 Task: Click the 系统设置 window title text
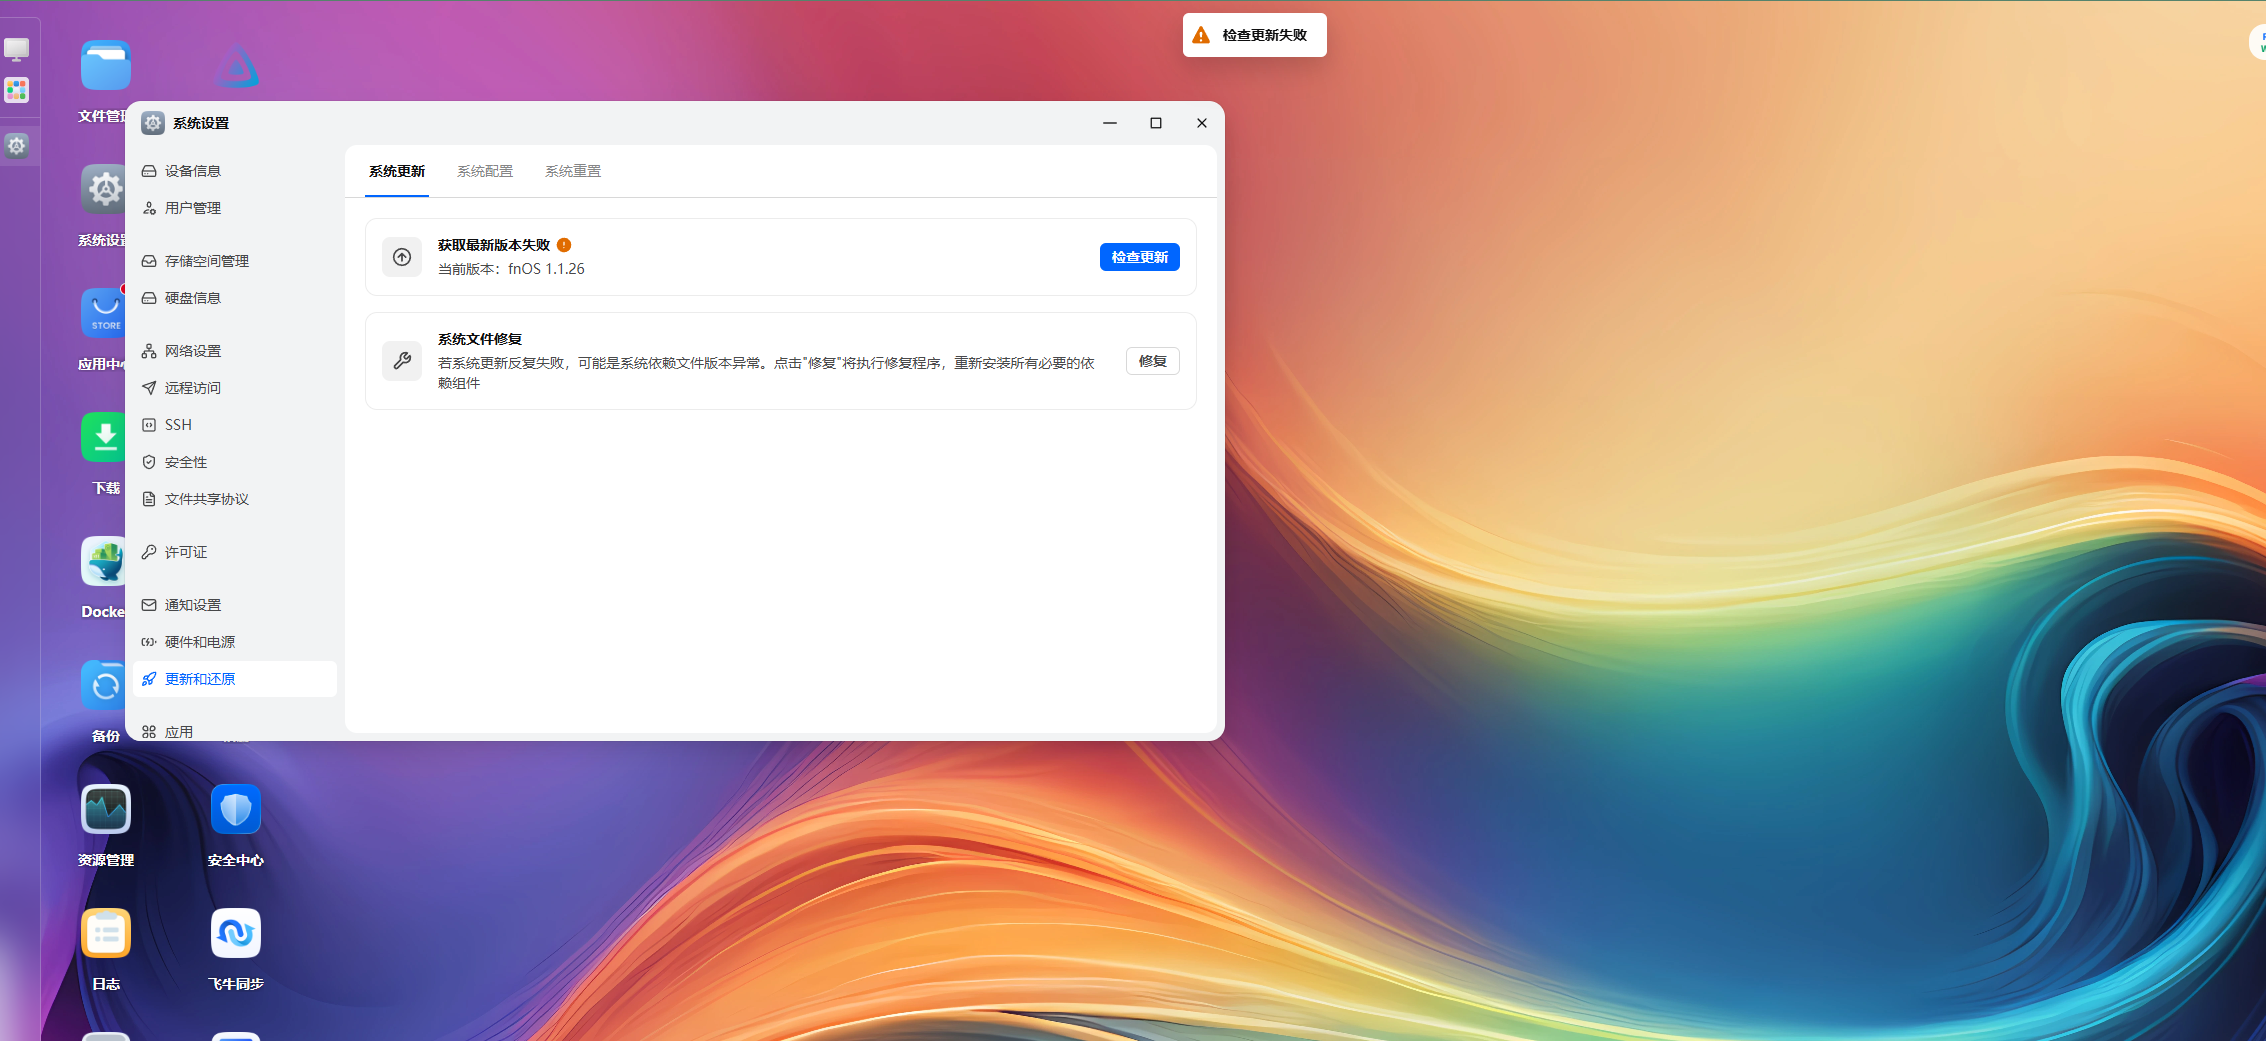pos(201,123)
